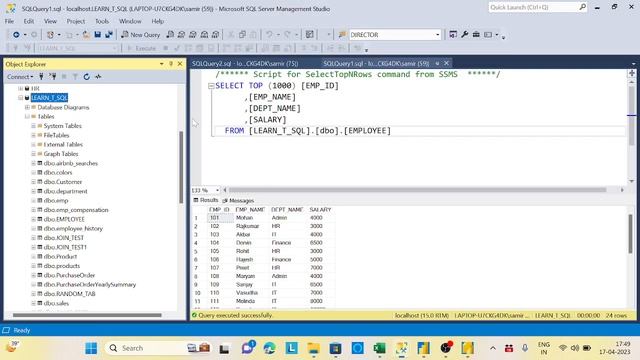Screen dimensions: 640x360
Task: Open the Connect dropdown in Object Explorer
Action: pos(20,76)
